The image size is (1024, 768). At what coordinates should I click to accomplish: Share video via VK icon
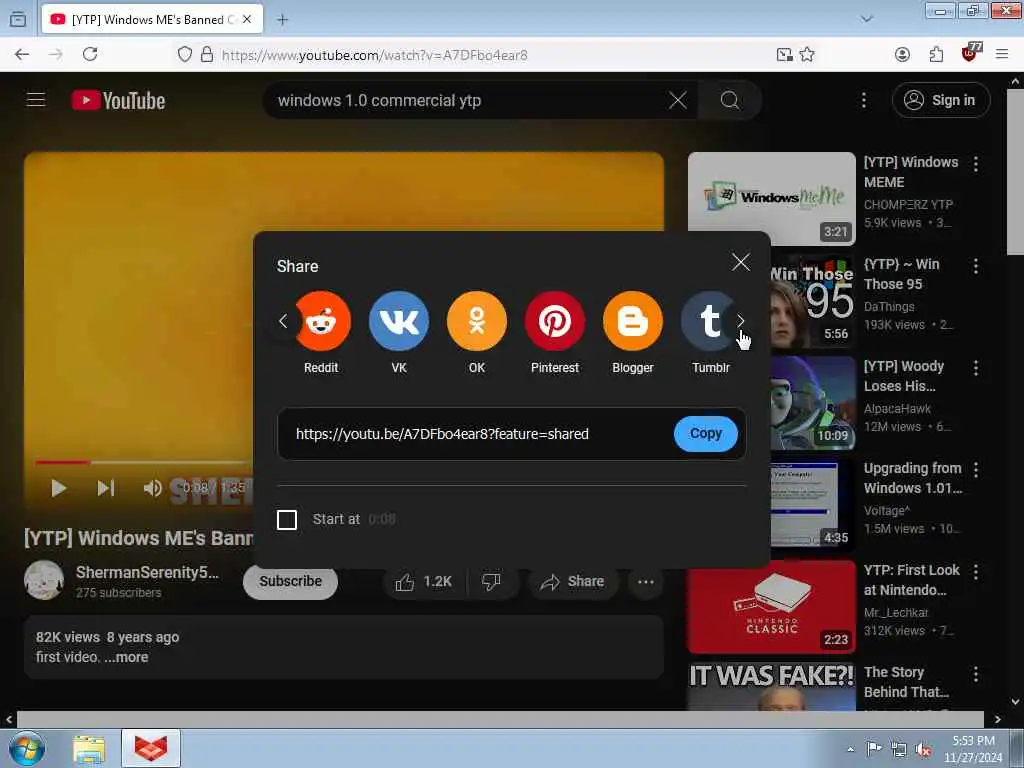point(399,321)
